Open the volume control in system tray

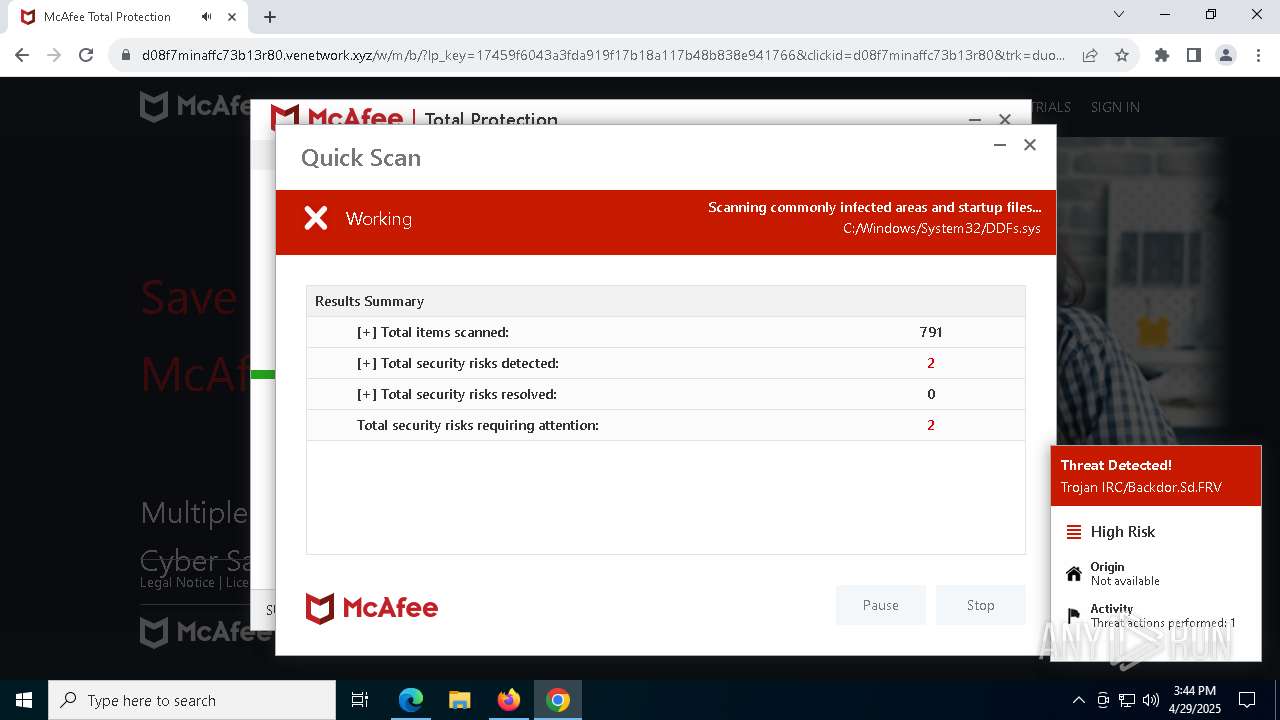(x=1150, y=700)
